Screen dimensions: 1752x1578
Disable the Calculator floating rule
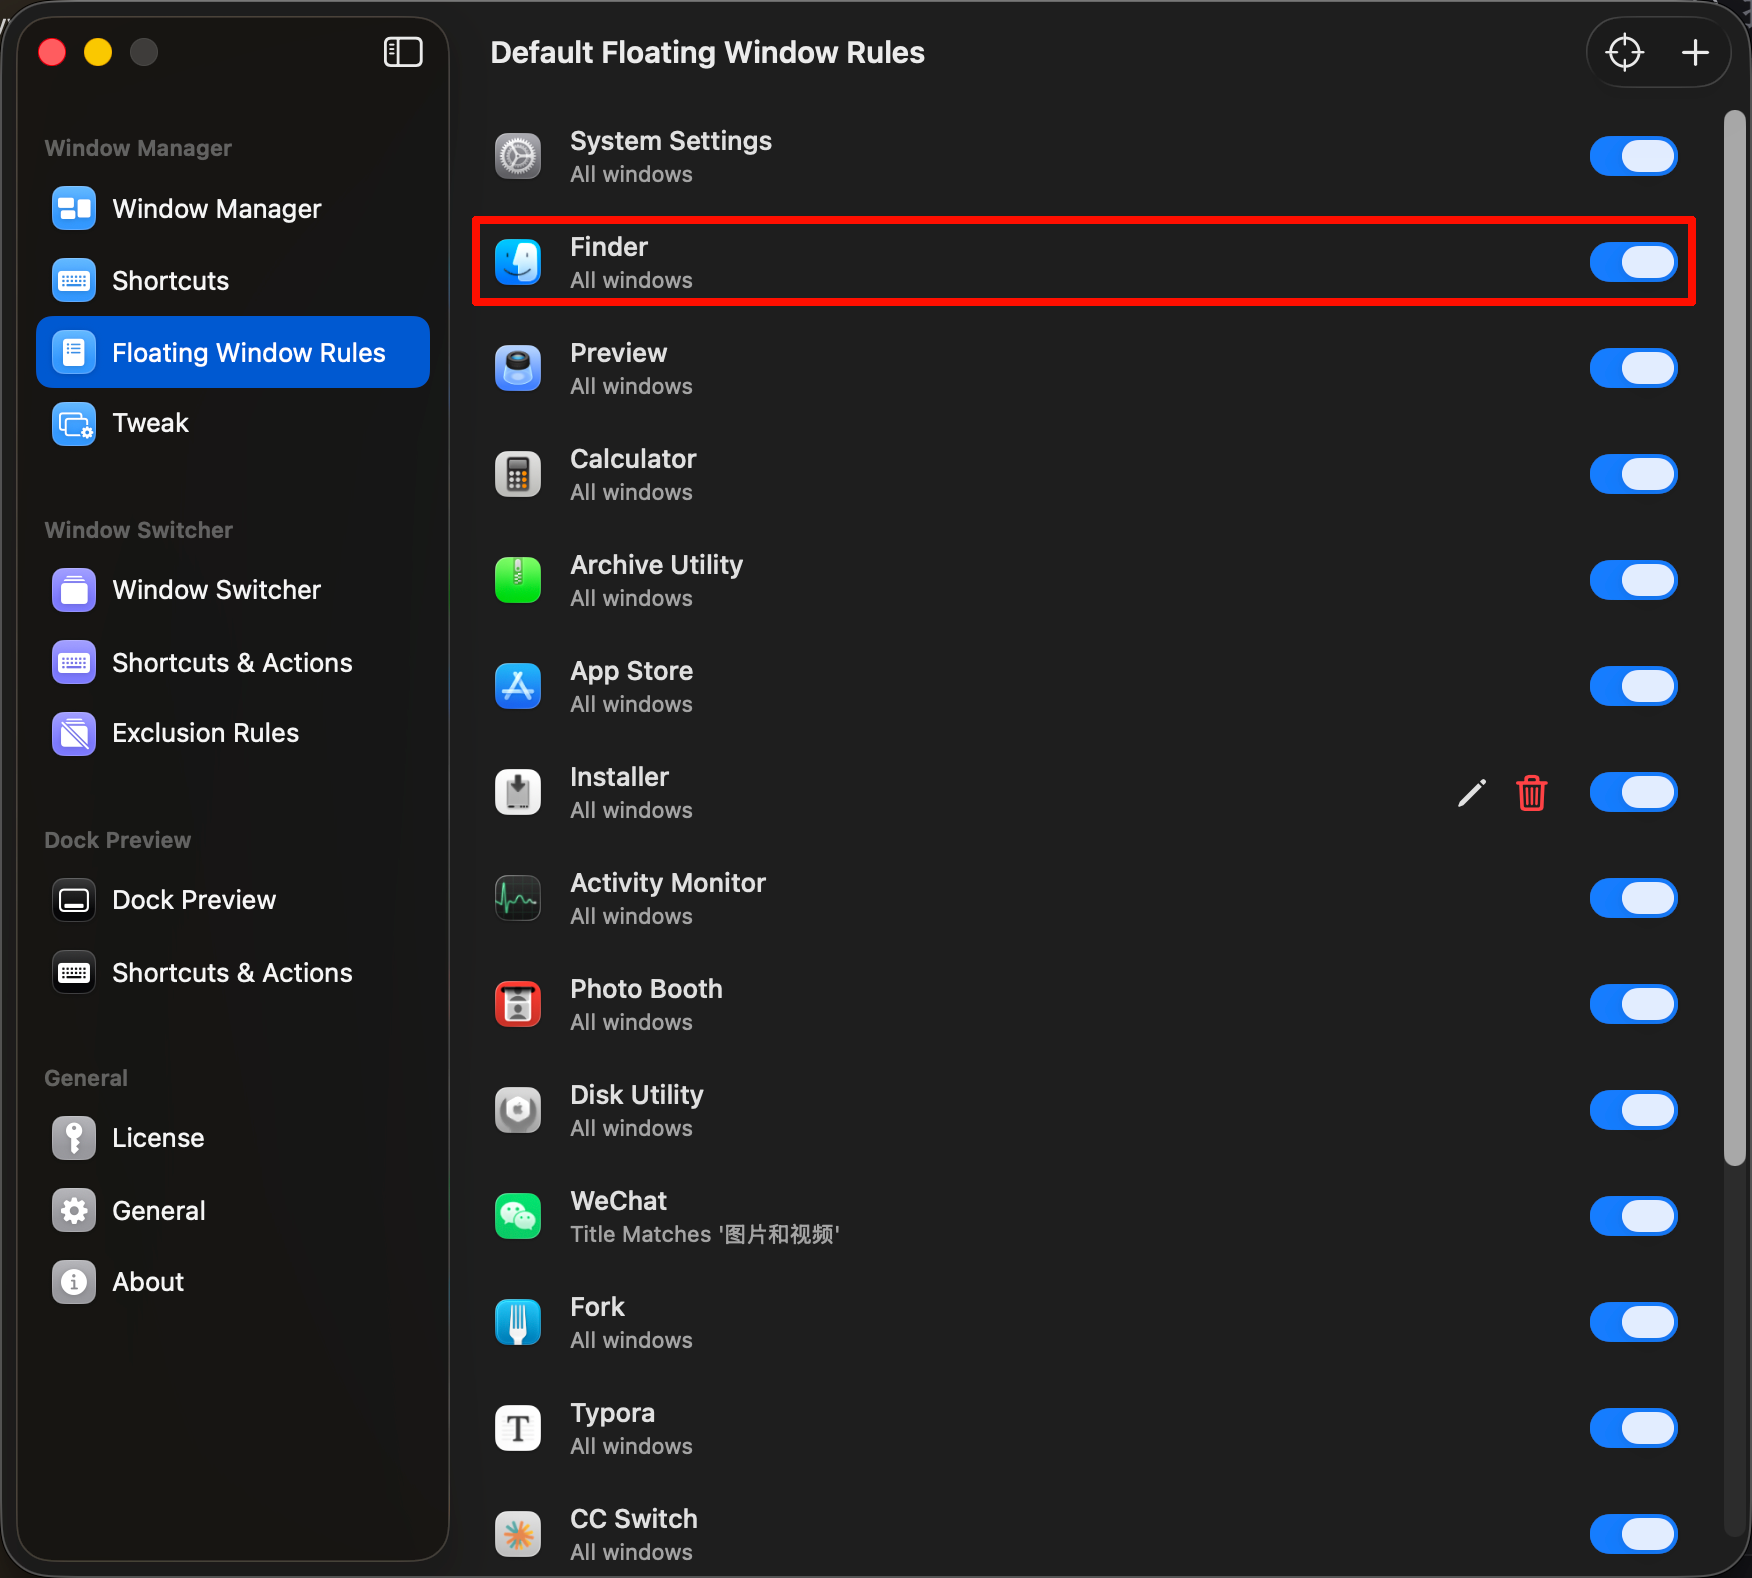pos(1633,474)
